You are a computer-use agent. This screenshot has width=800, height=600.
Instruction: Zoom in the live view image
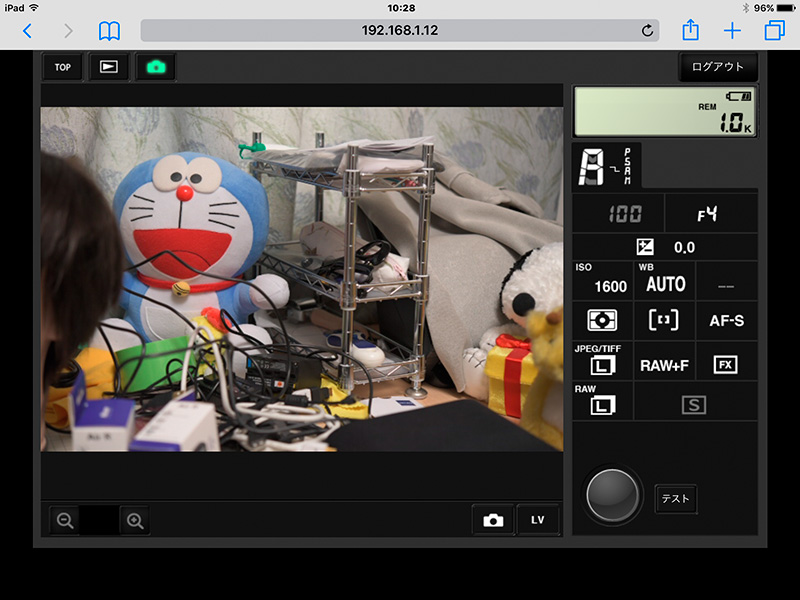point(135,520)
